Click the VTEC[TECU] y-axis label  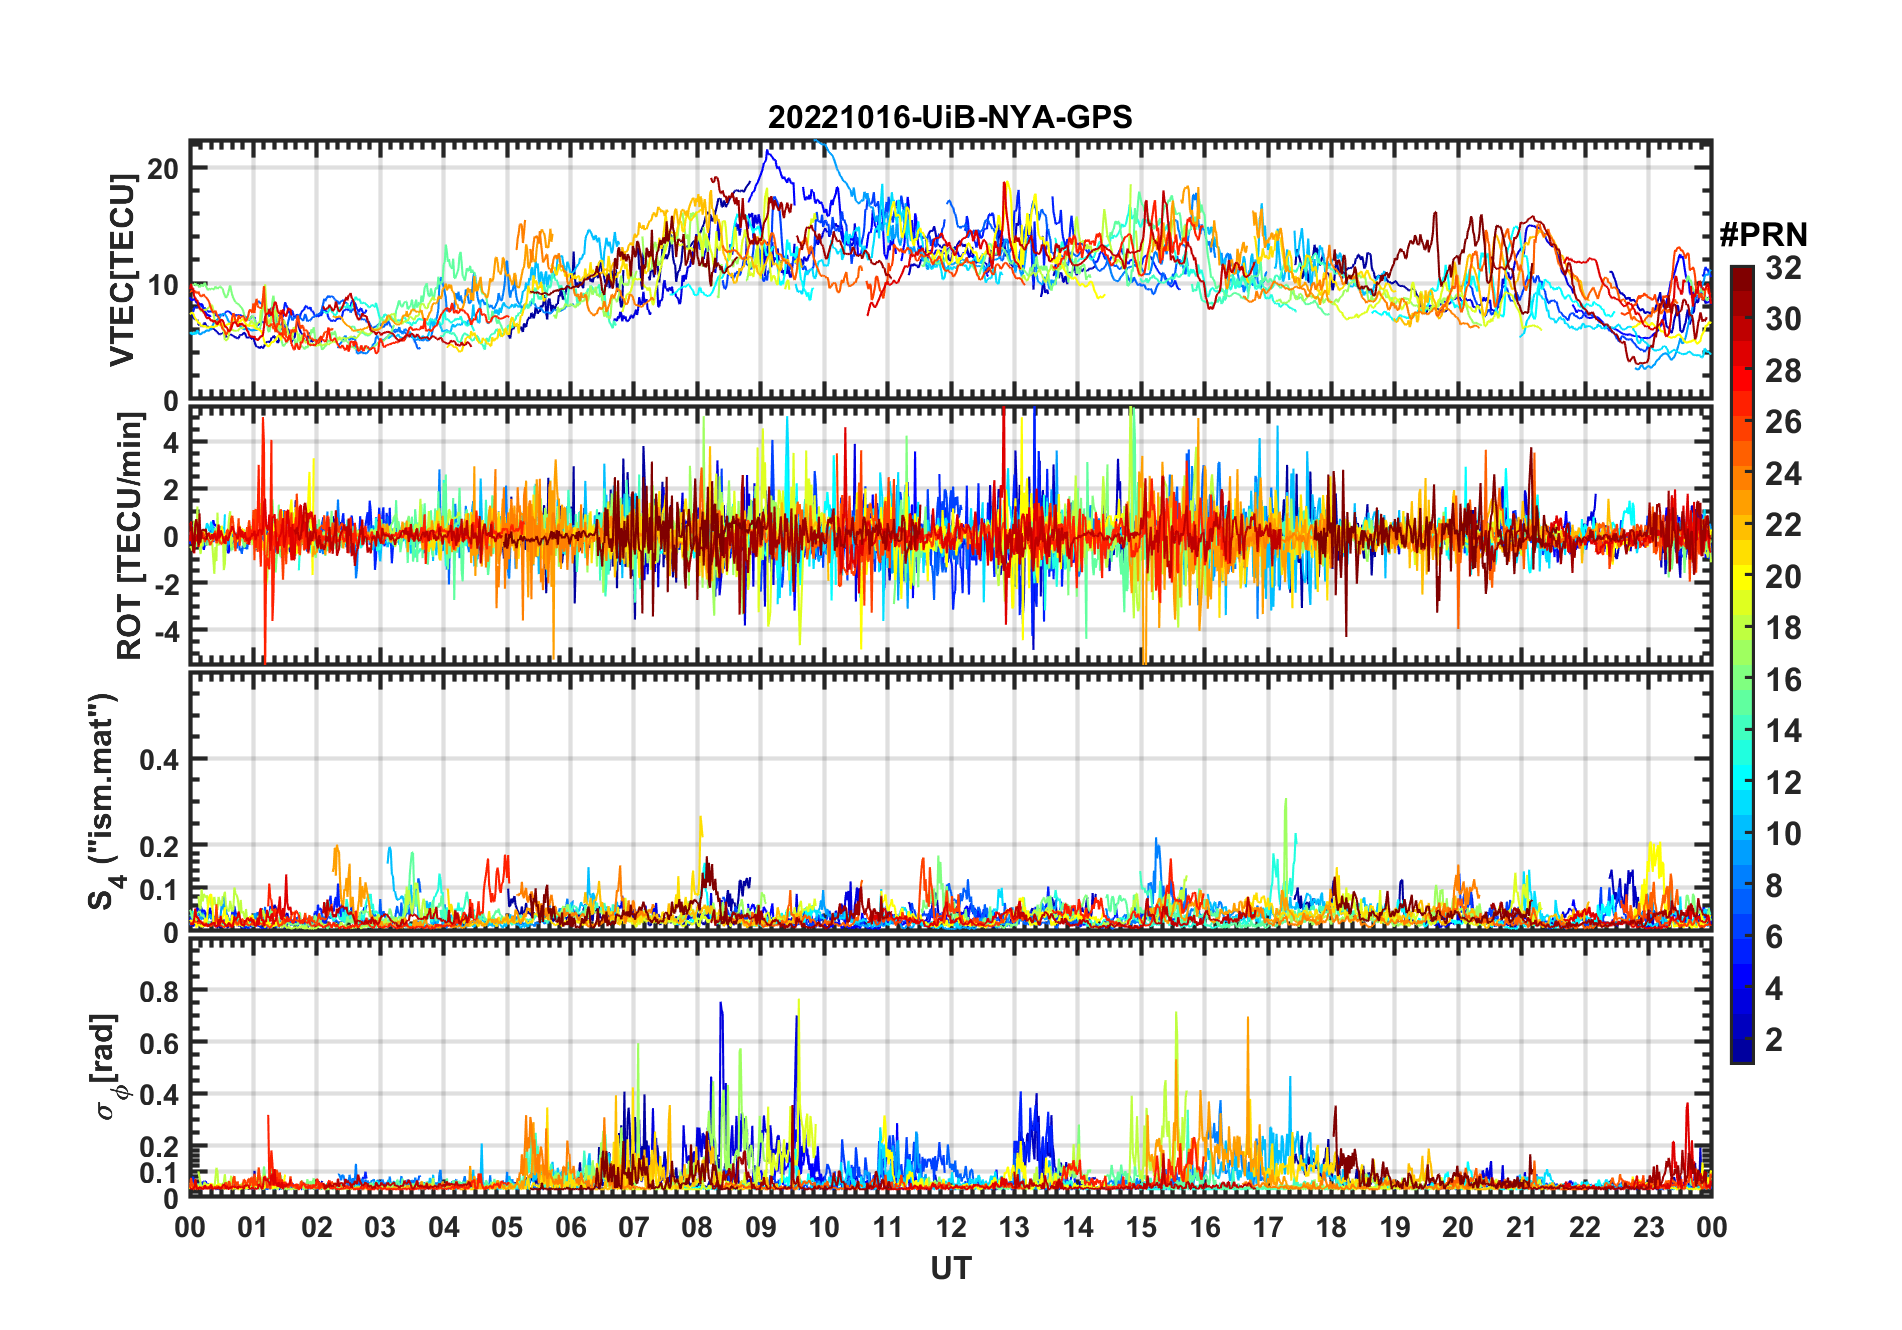pos(122,270)
